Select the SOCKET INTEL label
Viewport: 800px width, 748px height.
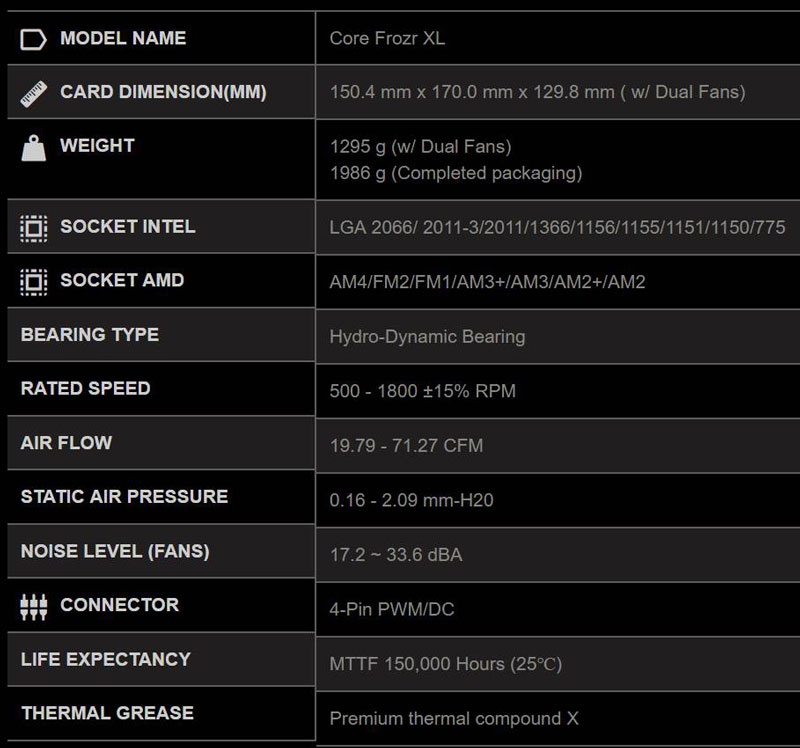click(128, 226)
